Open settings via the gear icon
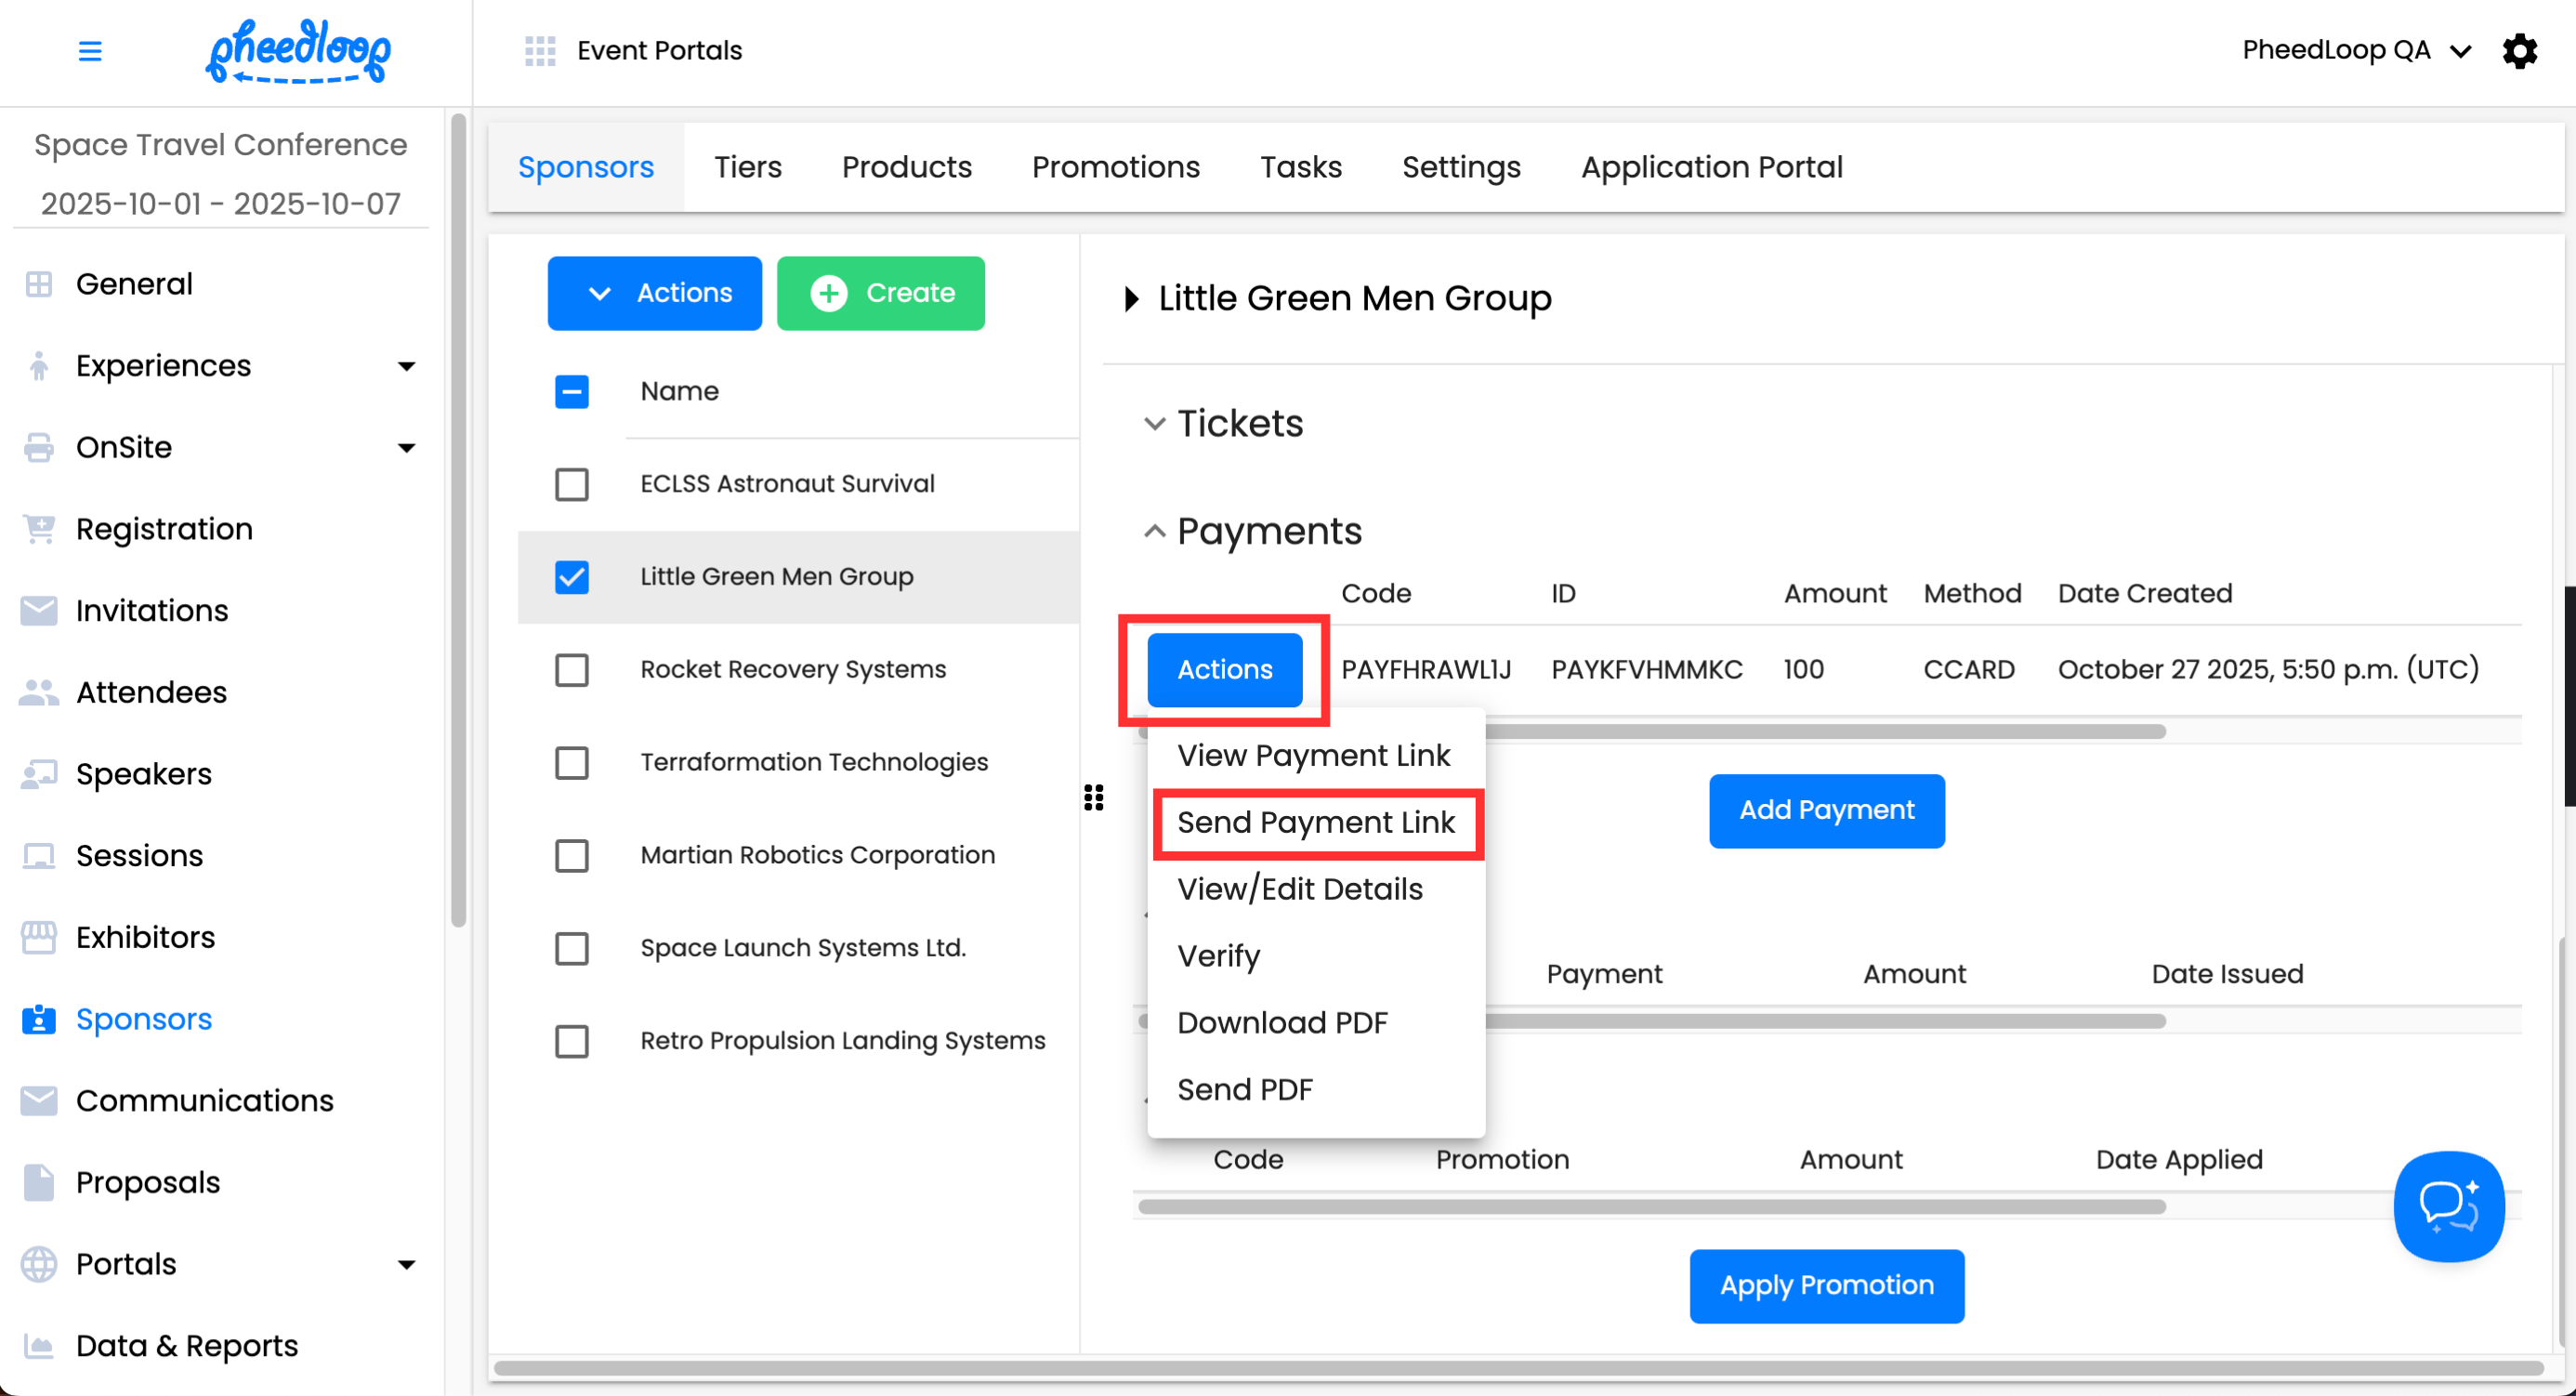 (2519, 50)
